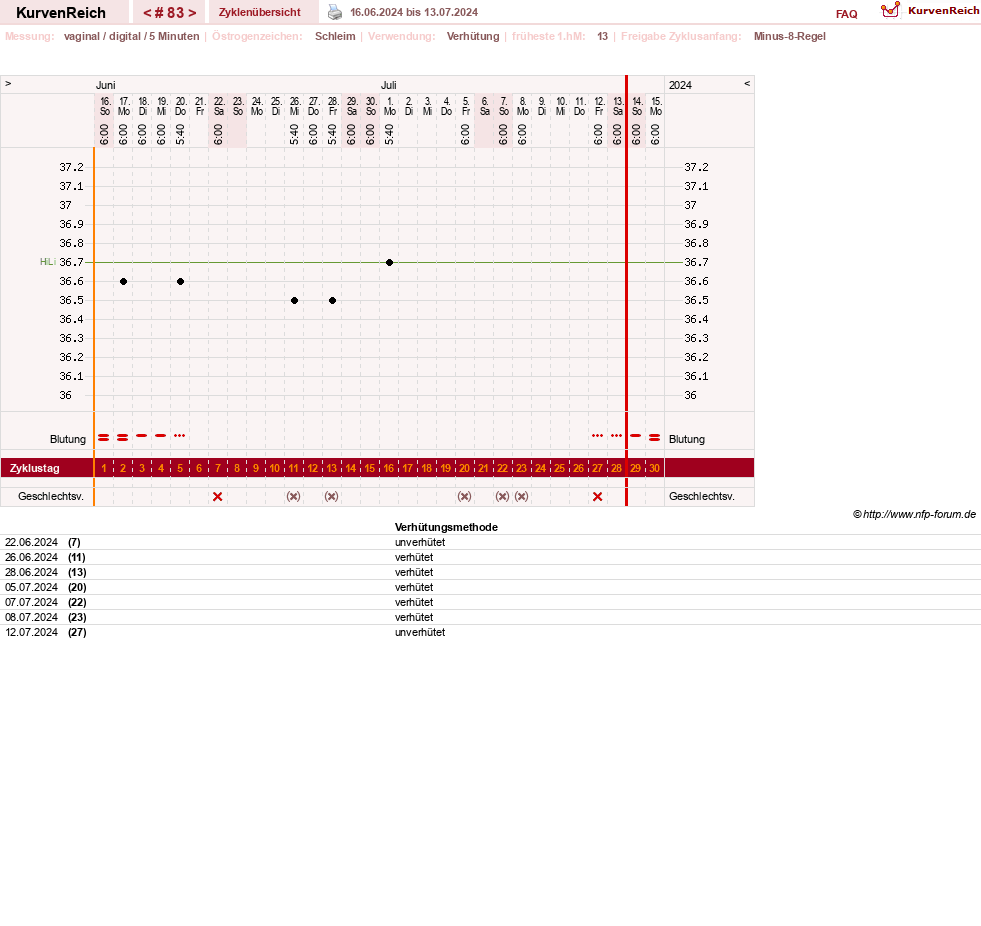Go to cycle #83 navigation label
Image resolution: width=981 pixels, height=926 pixels.
tap(170, 13)
